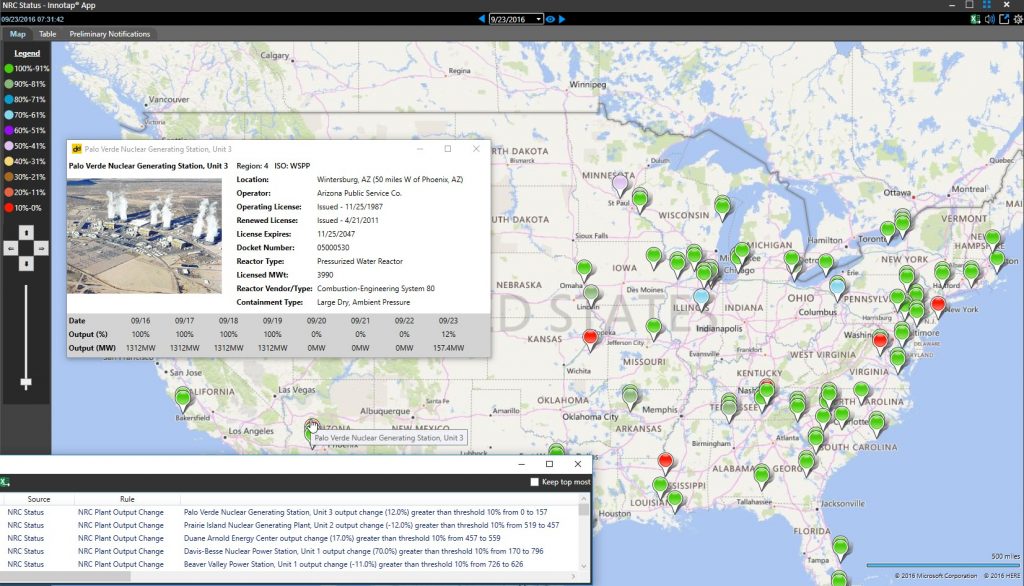This screenshot has height=586, width=1024.
Task: Switch to the Map tab
Action: pos(17,34)
